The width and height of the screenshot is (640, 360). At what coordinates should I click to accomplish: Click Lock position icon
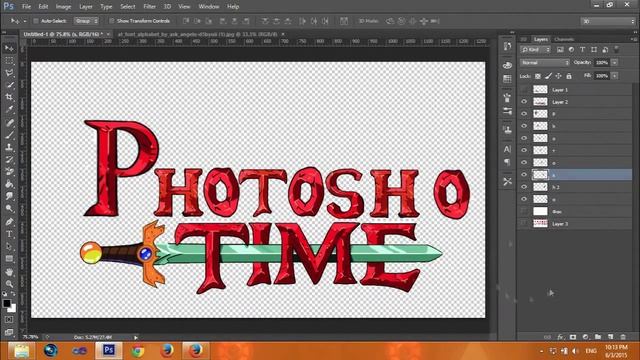point(558,76)
